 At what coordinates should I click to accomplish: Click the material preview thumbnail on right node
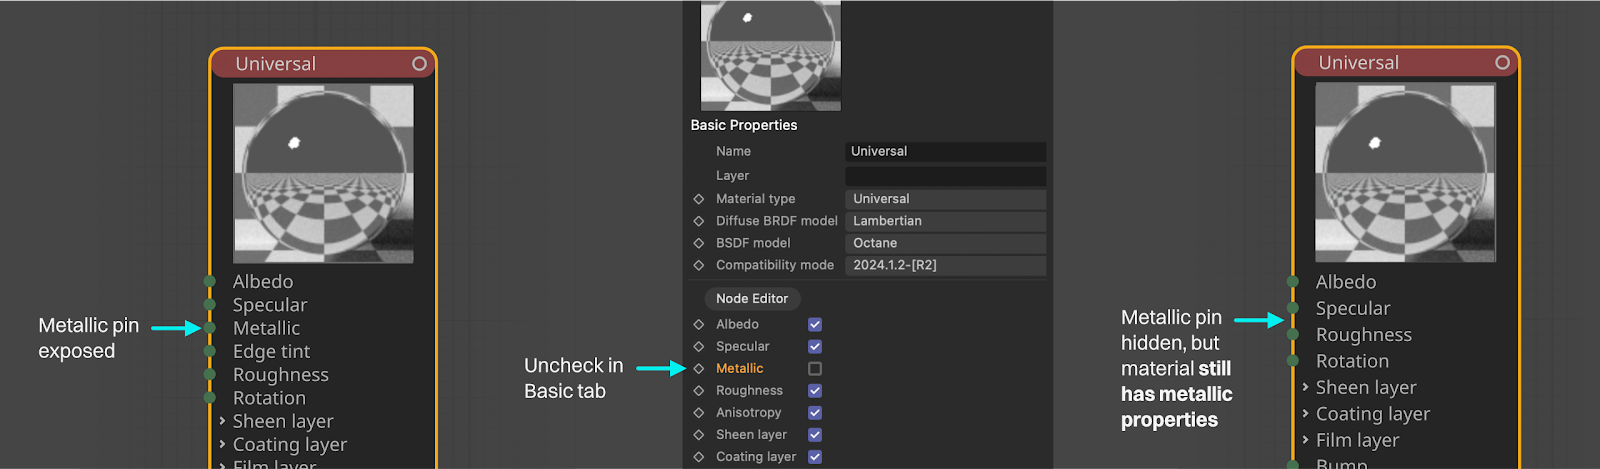tap(1405, 172)
